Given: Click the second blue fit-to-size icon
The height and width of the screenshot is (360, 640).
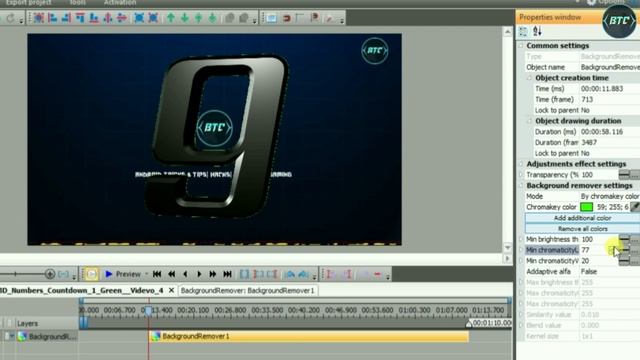Looking at the screenshot, I should click(x=153, y=18).
